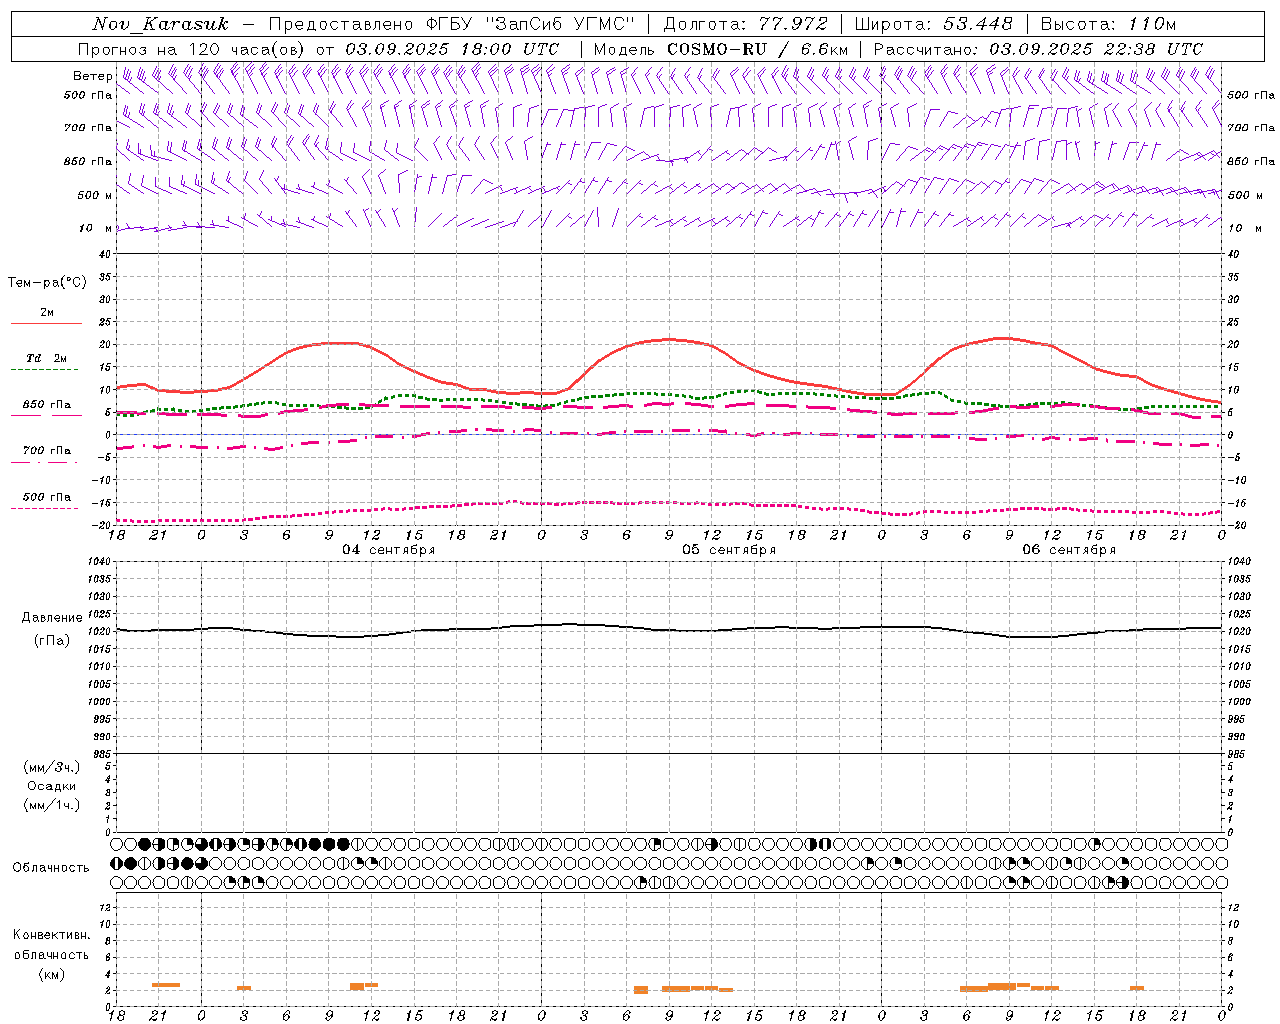This screenshot has height=1024, width=1280.
Task: Click the "850 гПа" label in temperature legend
Action: coord(46,405)
